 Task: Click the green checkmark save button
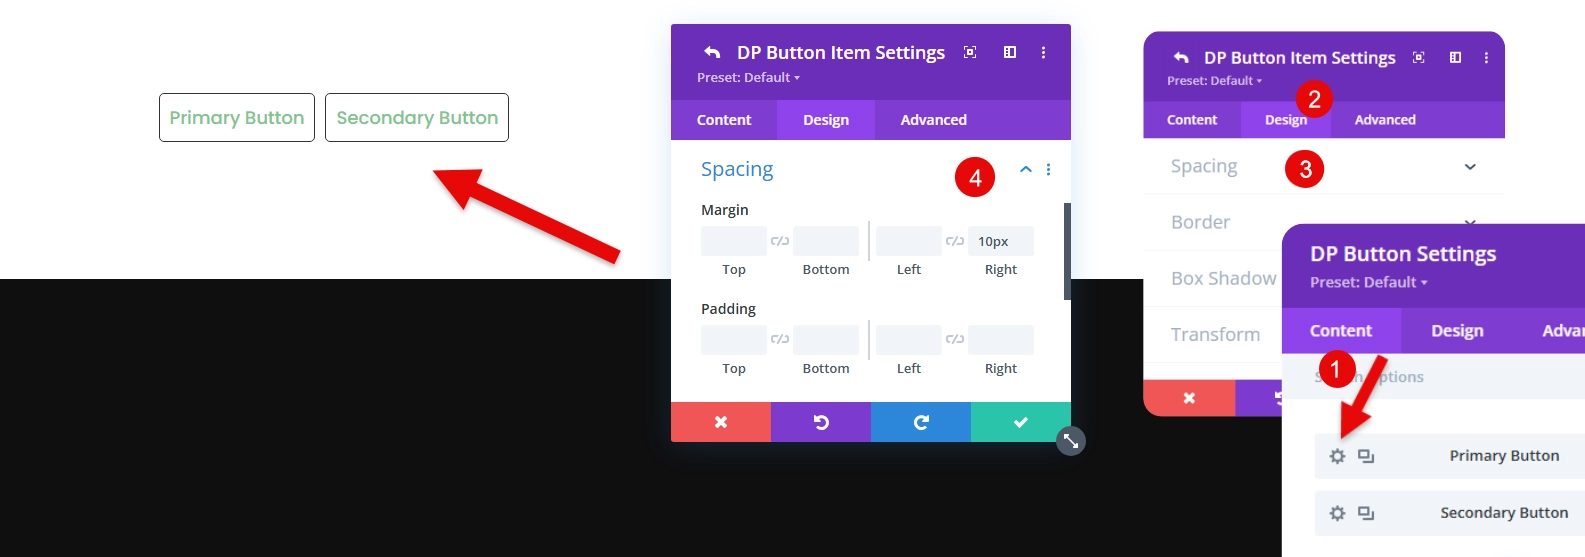pyautogui.click(x=1021, y=422)
